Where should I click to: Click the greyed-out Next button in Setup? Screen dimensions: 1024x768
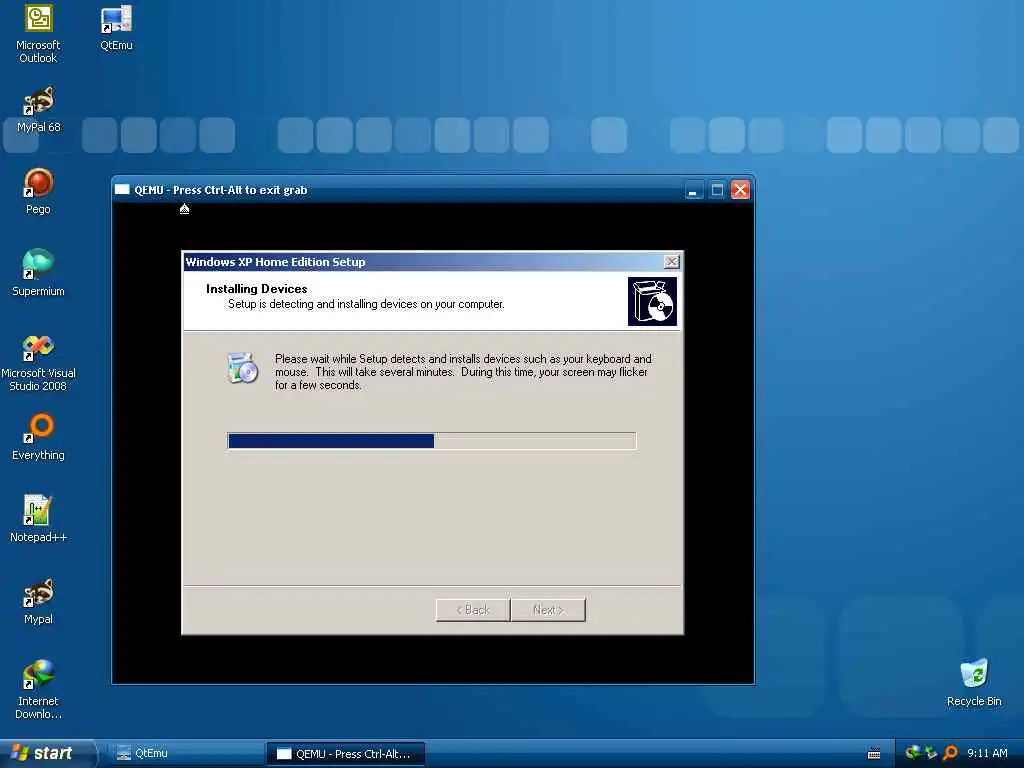[548, 609]
